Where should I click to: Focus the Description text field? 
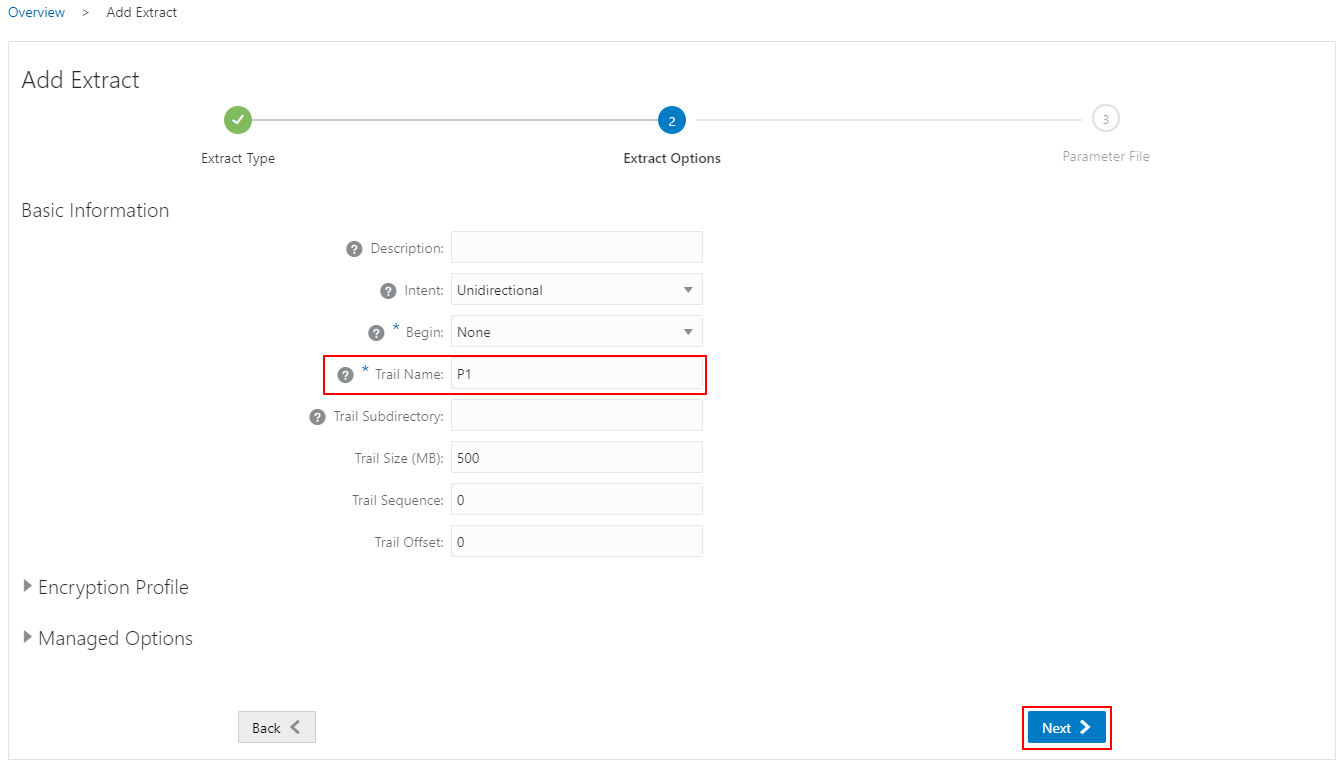tap(577, 248)
